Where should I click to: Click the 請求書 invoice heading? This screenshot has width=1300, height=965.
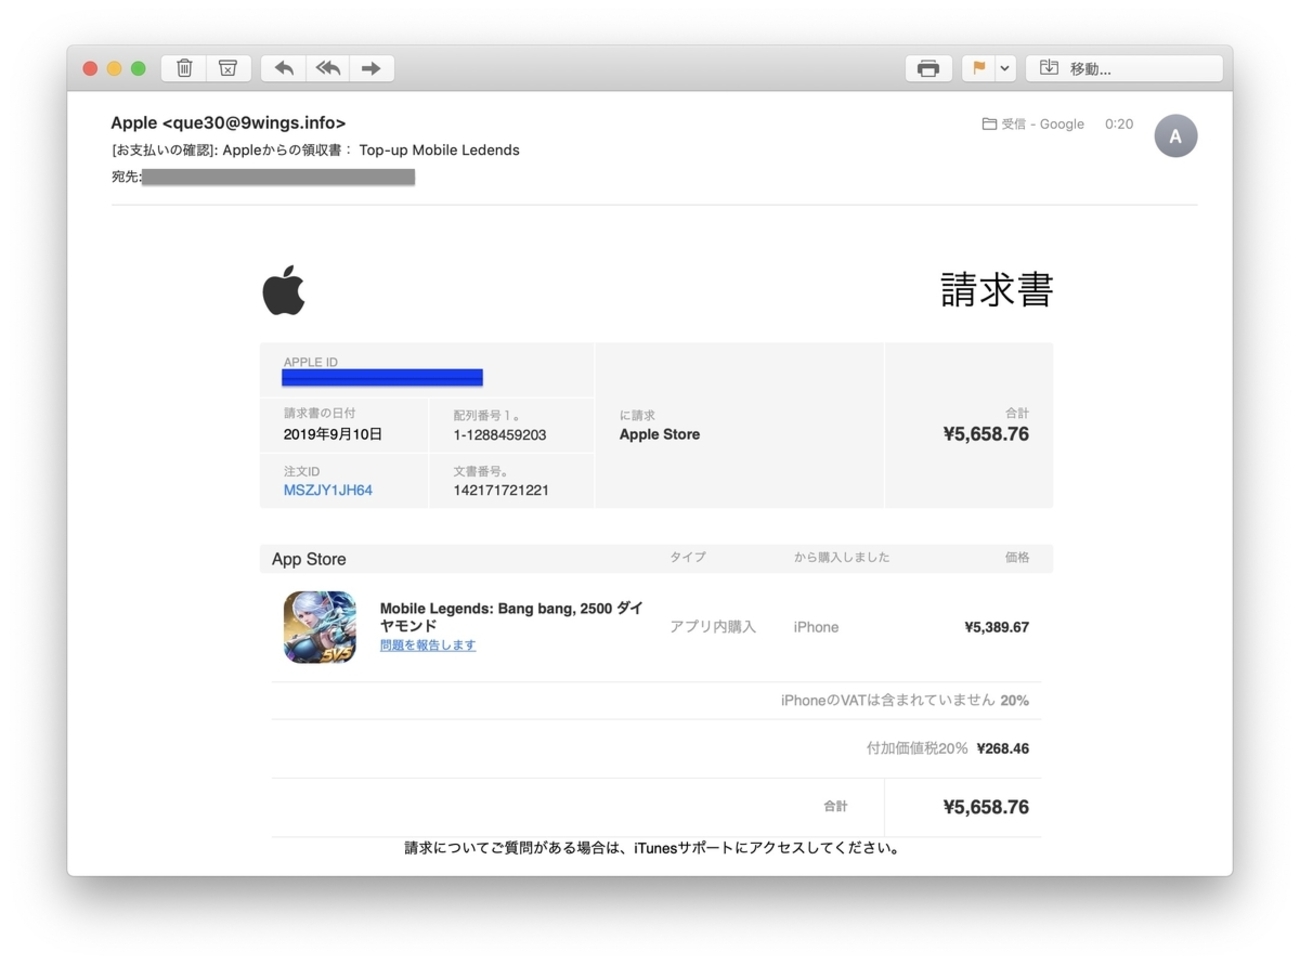point(996,290)
